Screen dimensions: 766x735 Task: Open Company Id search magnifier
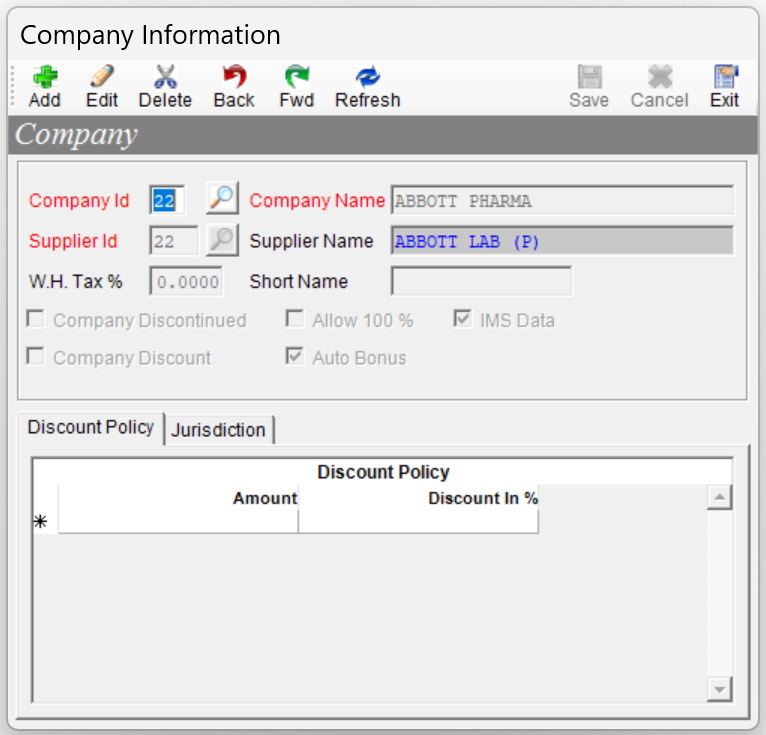click(x=222, y=198)
